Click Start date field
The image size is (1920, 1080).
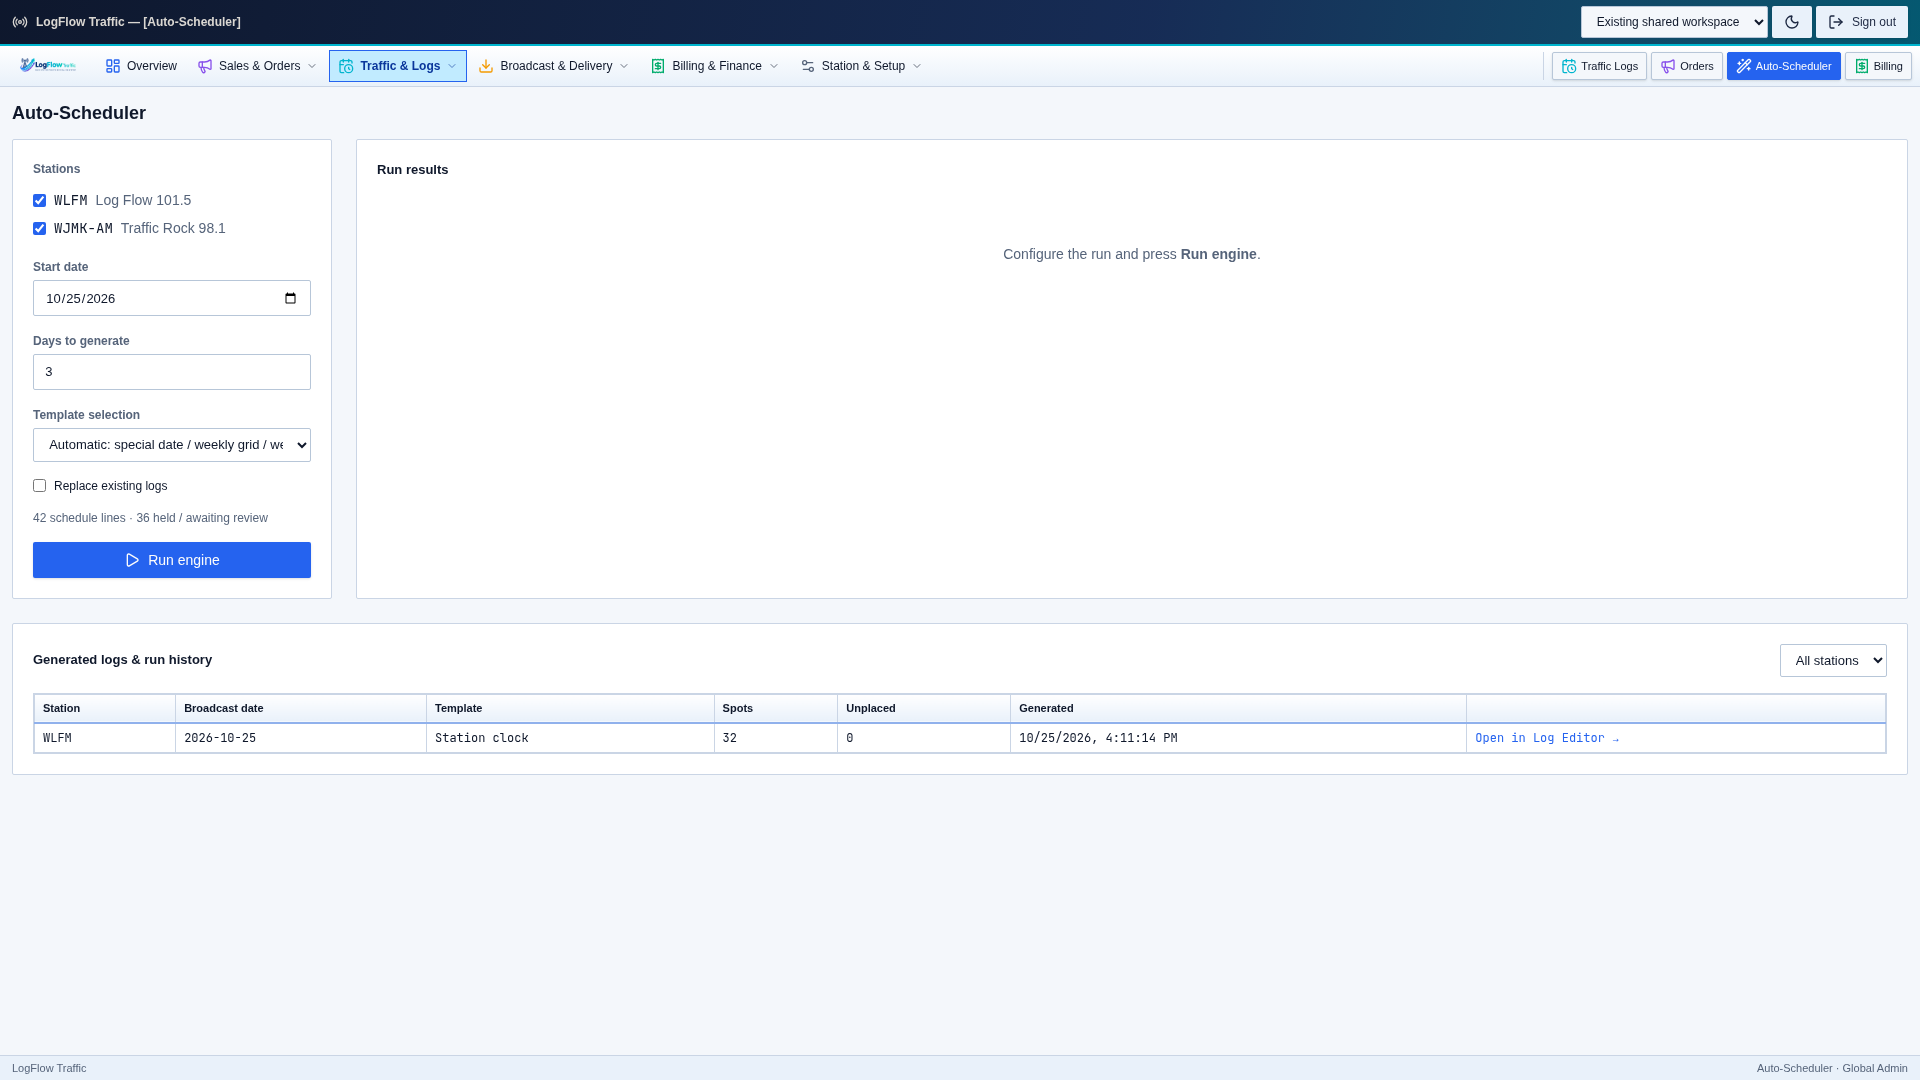172,298
